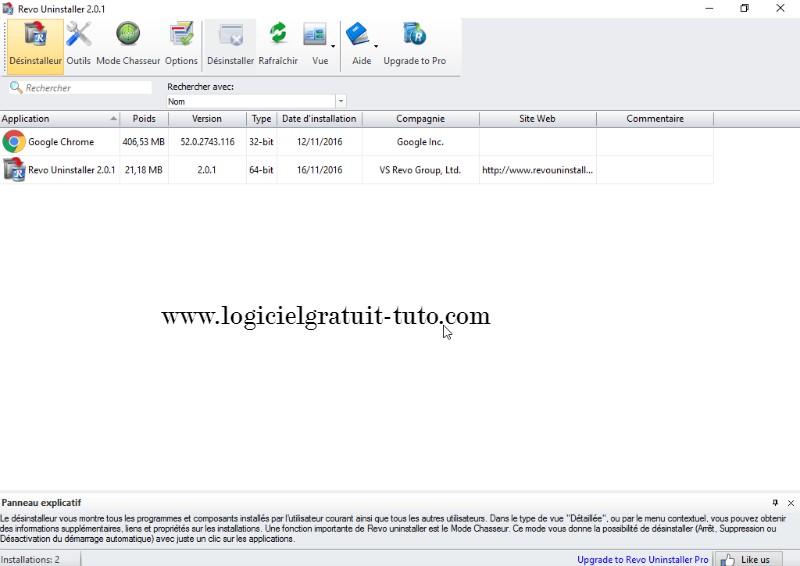Close the Panneau explicatif panel
Screen dimensions: 800x566
[791, 503]
